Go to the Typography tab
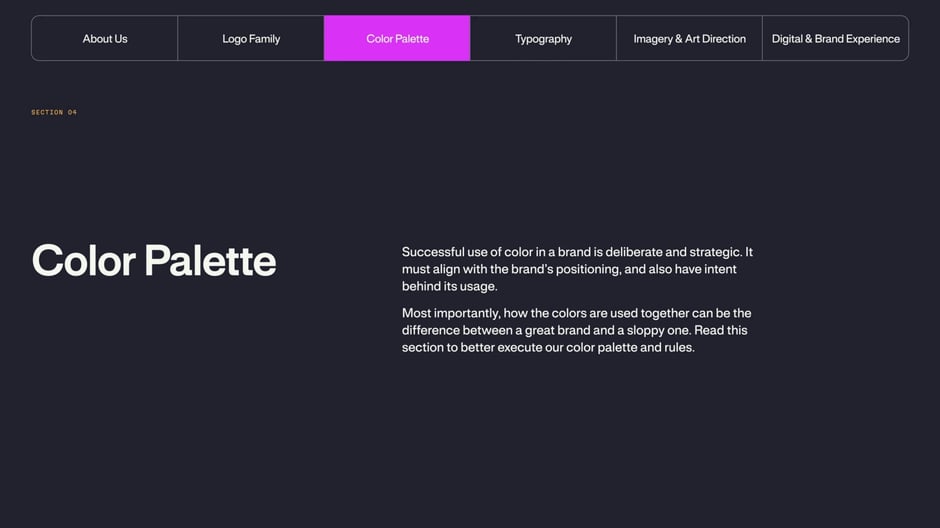This screenshot has height=528, width=940. coord(543,38)
